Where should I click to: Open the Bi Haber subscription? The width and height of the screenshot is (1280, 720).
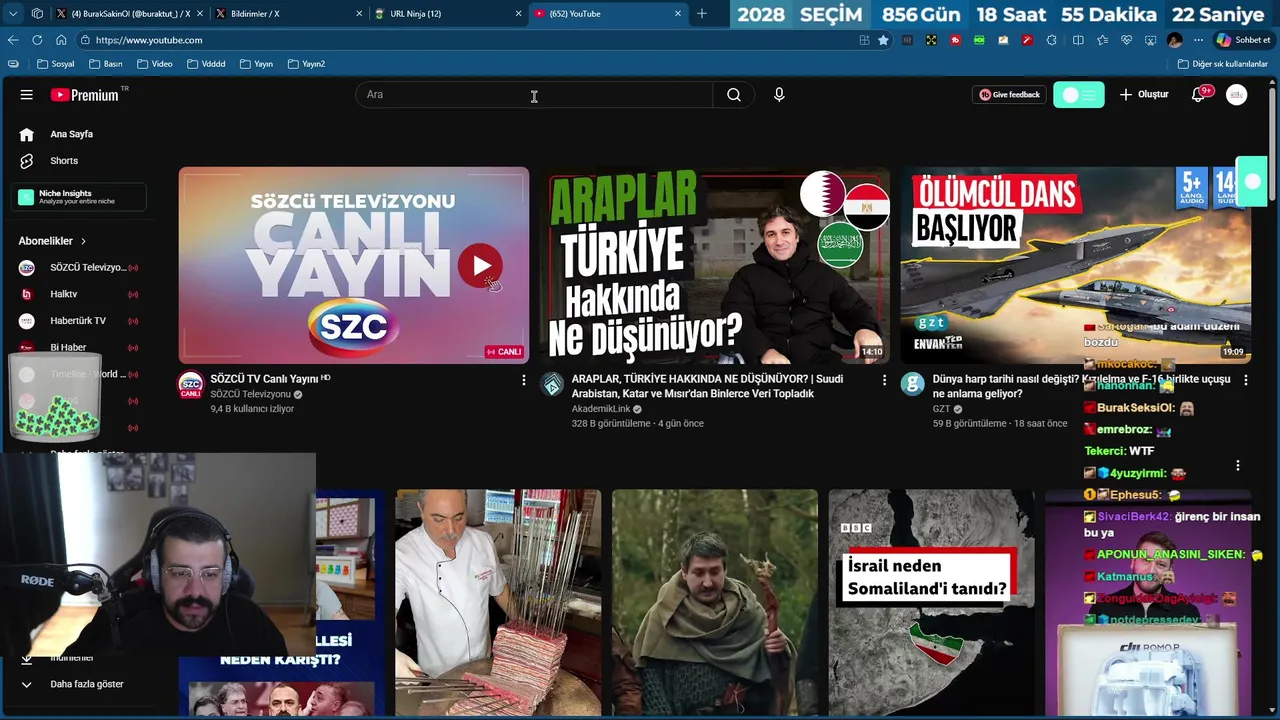[78, 348]
